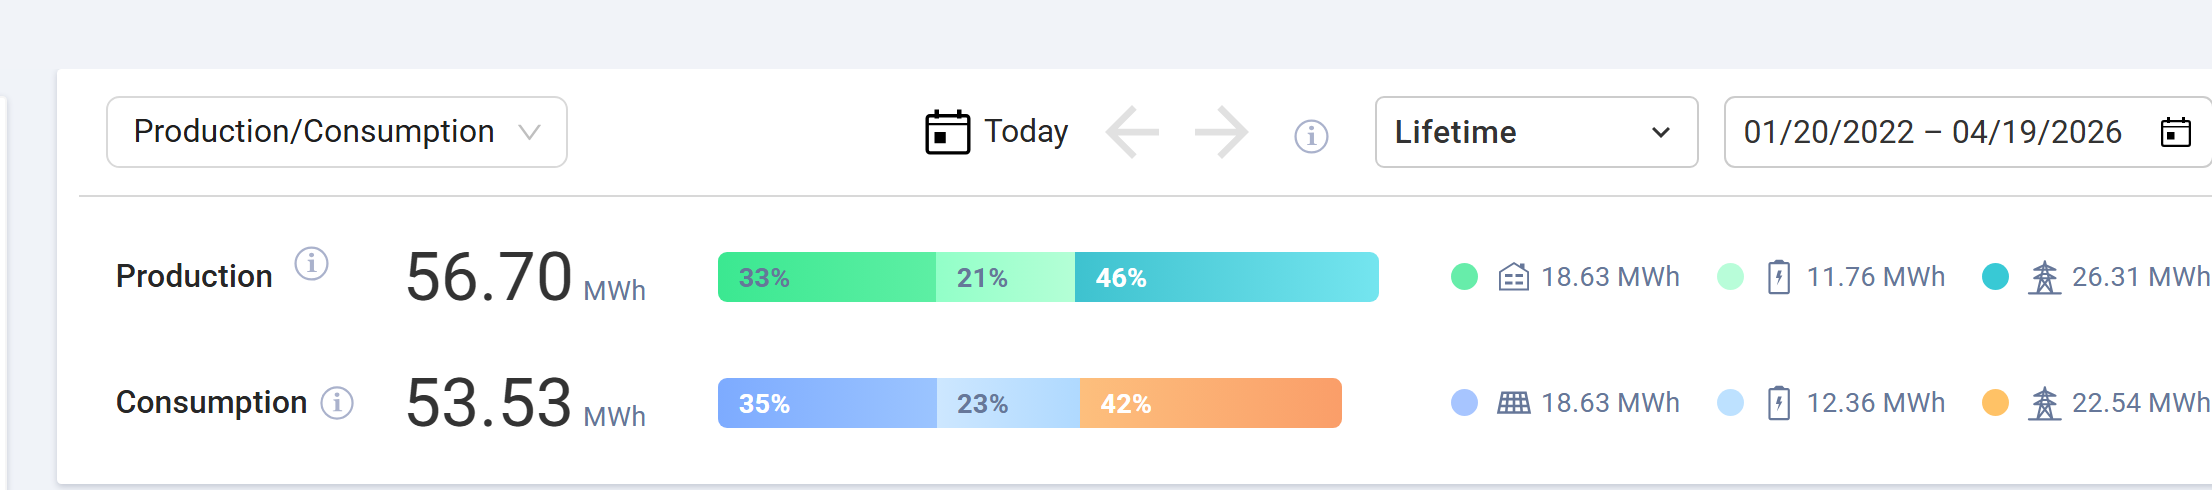The height and width of the screenshot is (490, 2212).
Task: Click home icon beside 18.63 MWh production
Action: pyautogui.click(x=1513, y=277)
